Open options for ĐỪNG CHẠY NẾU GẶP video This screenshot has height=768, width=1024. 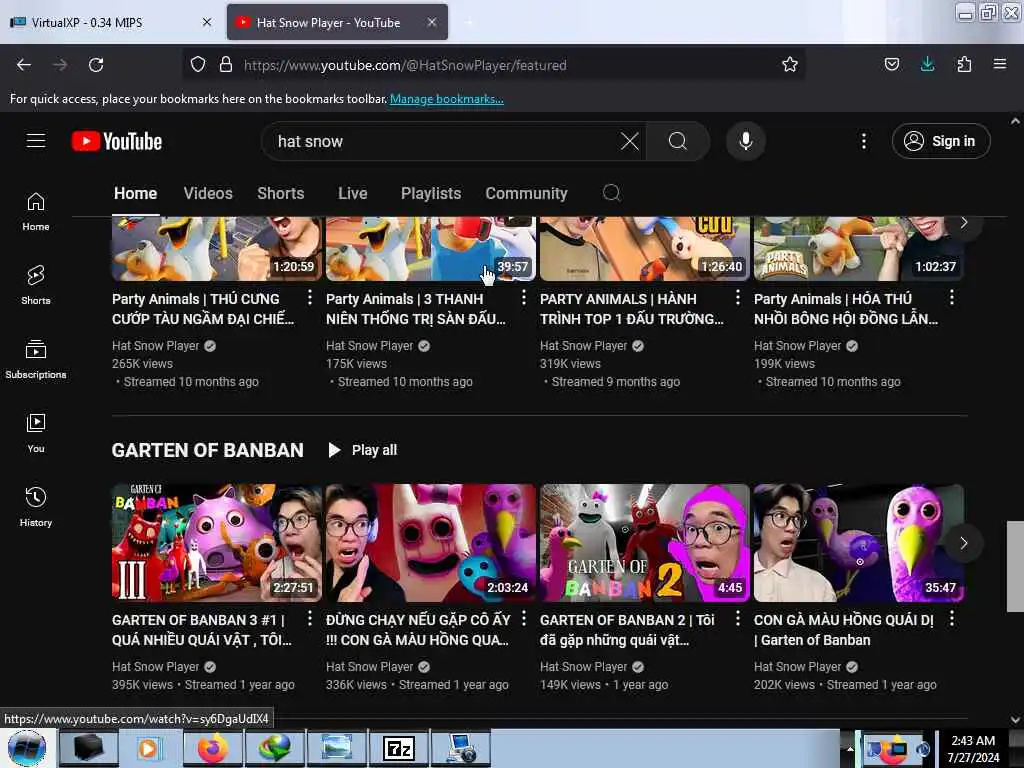click(x=524, y=618)
